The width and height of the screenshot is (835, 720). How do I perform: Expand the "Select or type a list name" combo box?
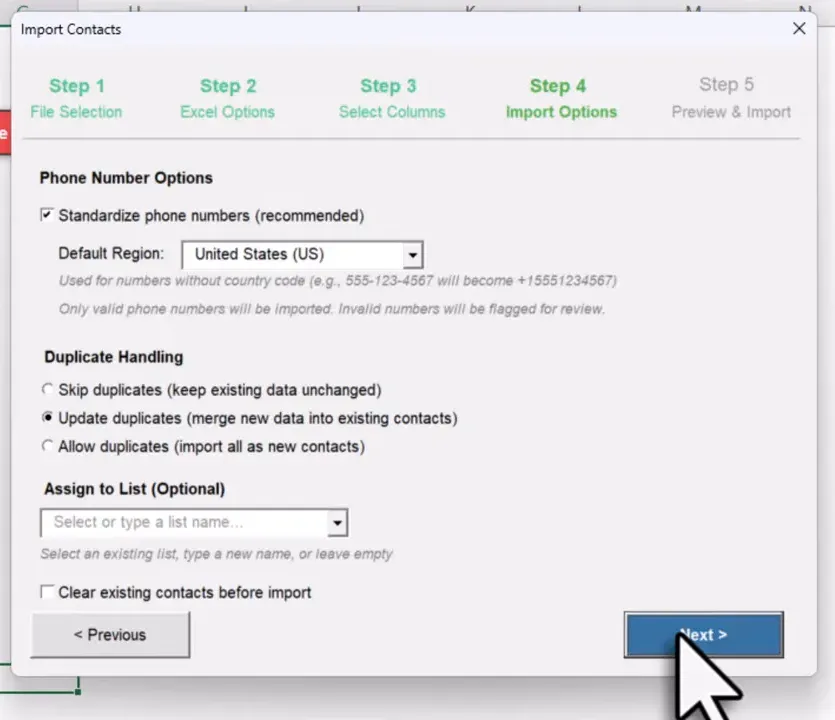pyautogui.click(x=337, y=522)
